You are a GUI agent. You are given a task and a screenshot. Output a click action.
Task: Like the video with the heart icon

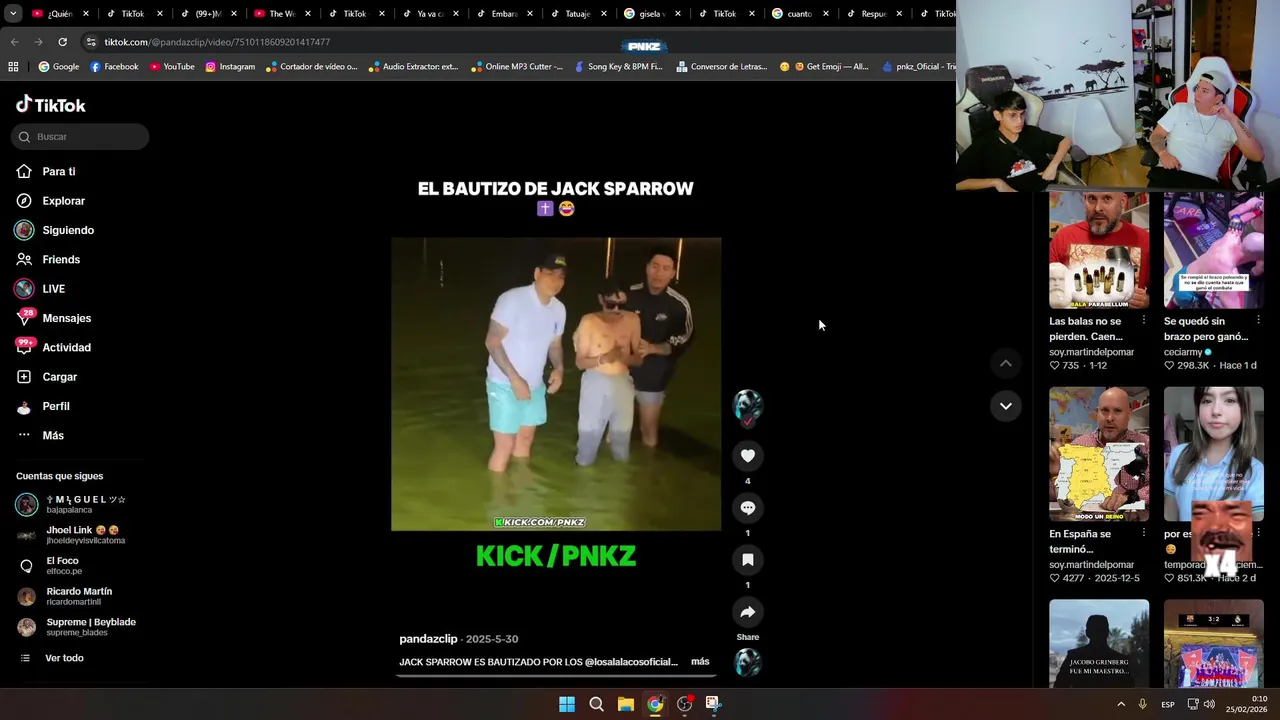click(x=747, y=456)
